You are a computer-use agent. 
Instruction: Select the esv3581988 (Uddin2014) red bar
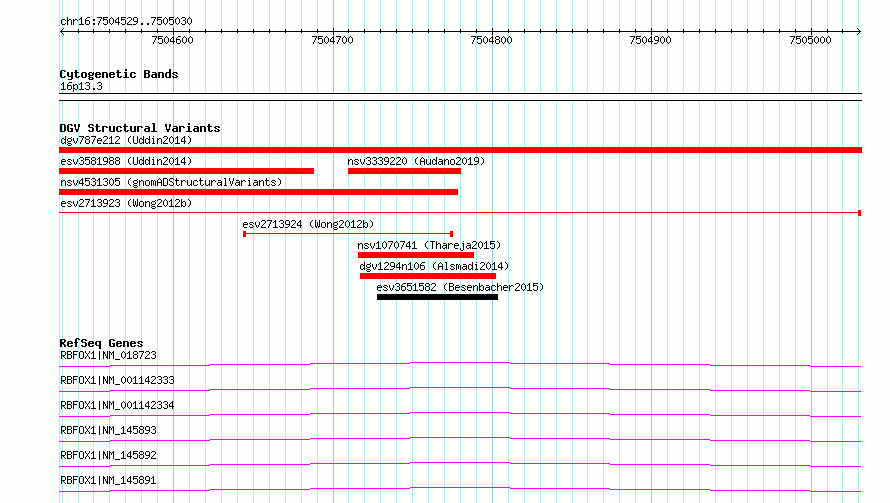coord(187,171)
